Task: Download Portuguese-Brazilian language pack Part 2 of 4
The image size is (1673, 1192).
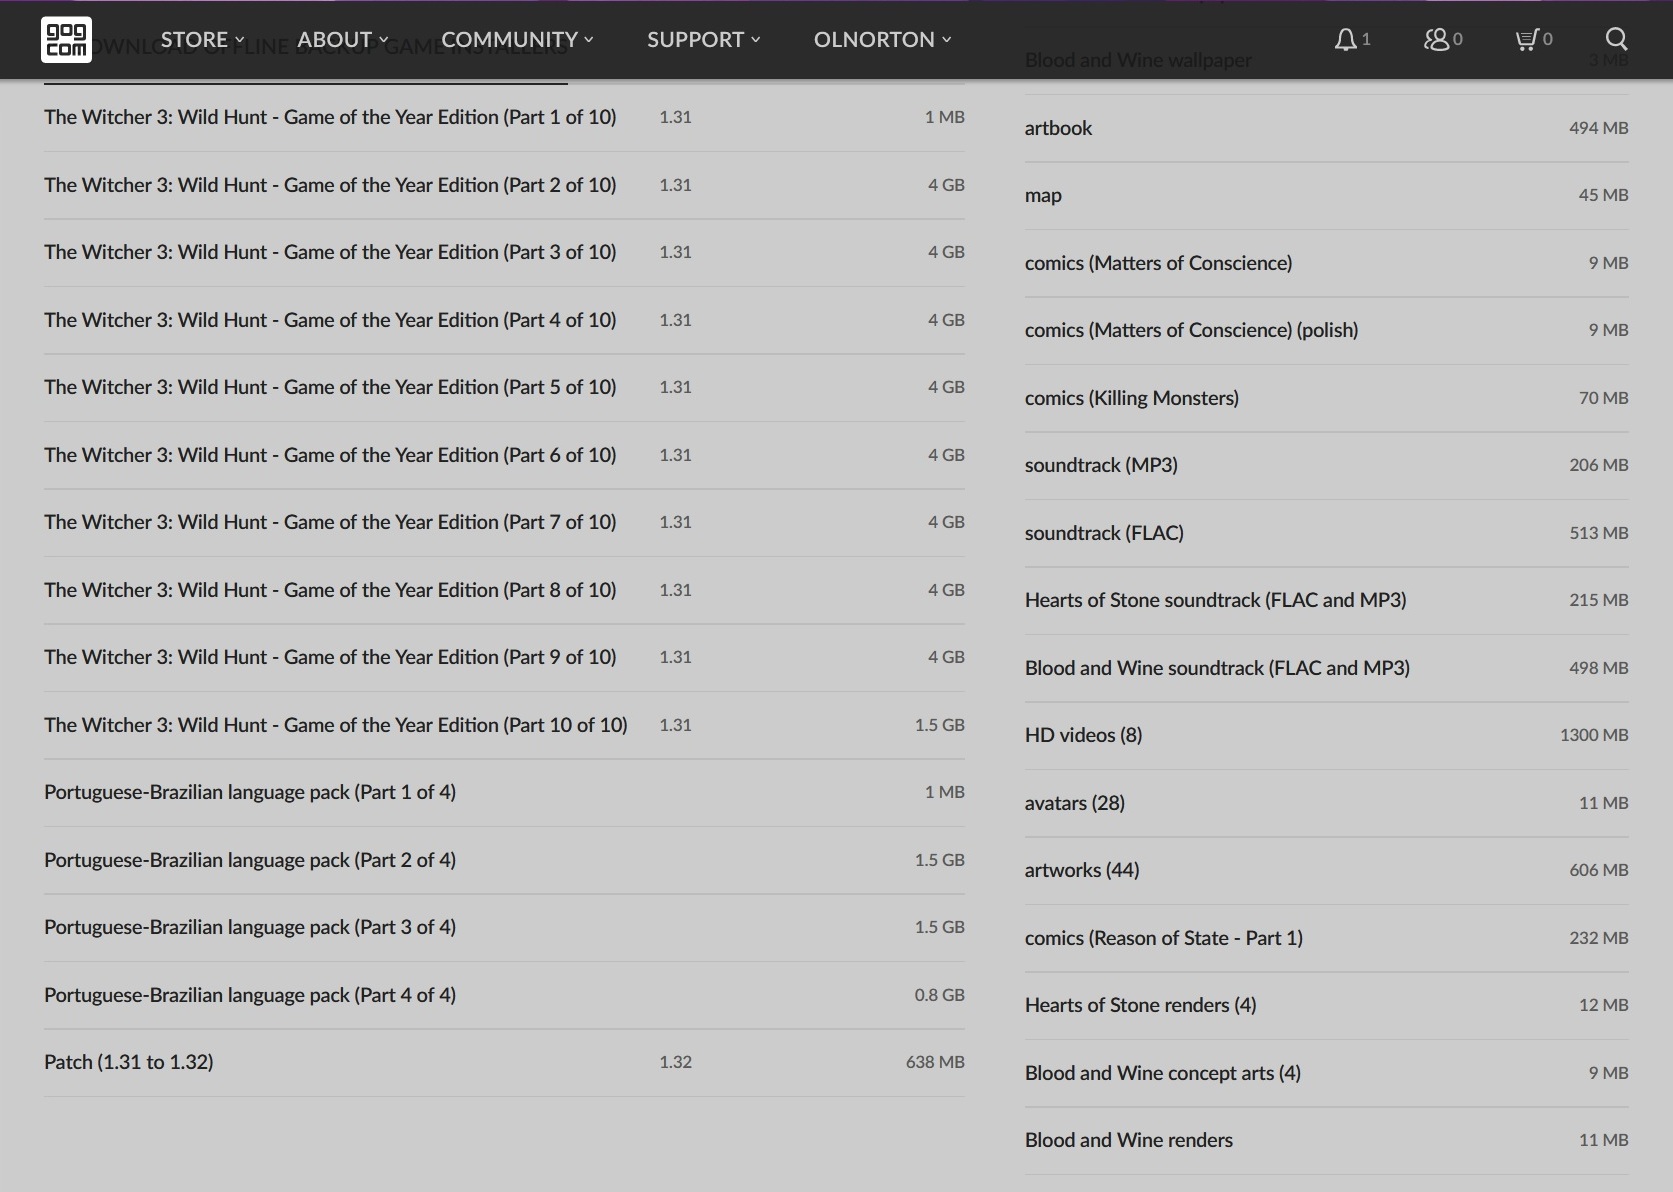Action: point(504,860)
